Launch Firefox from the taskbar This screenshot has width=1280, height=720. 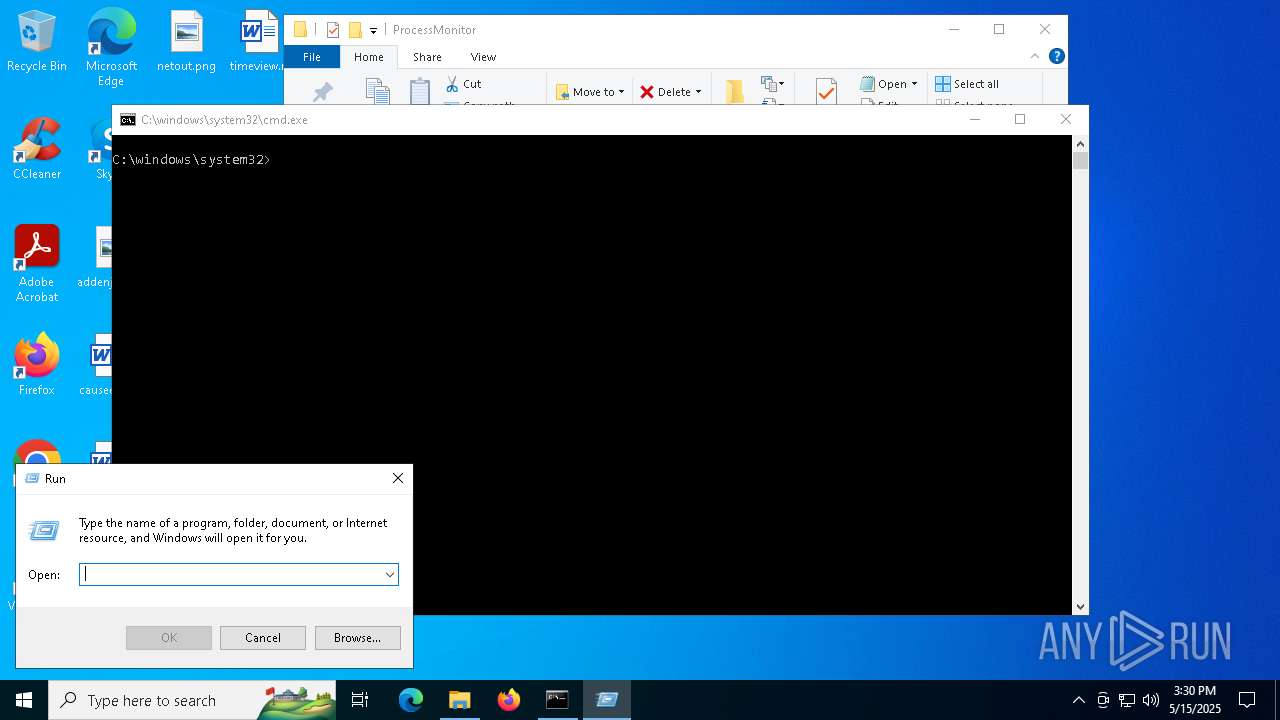509,700
